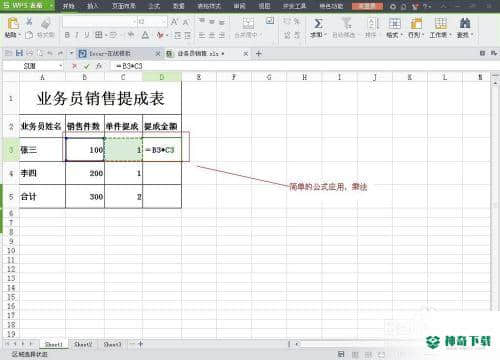The height and width of the screenshot is (360, 500).
Task: Open the font color picker
Action: click(145, 35)
